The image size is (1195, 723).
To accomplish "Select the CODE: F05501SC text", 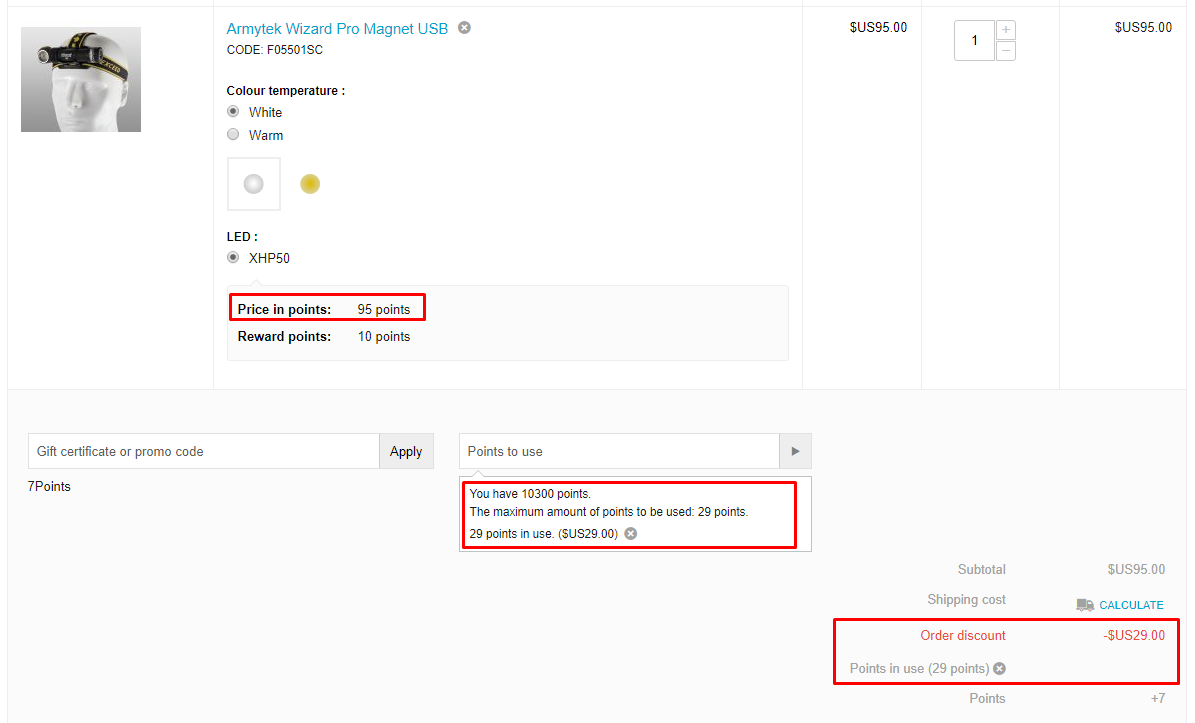I will (274, 50).
